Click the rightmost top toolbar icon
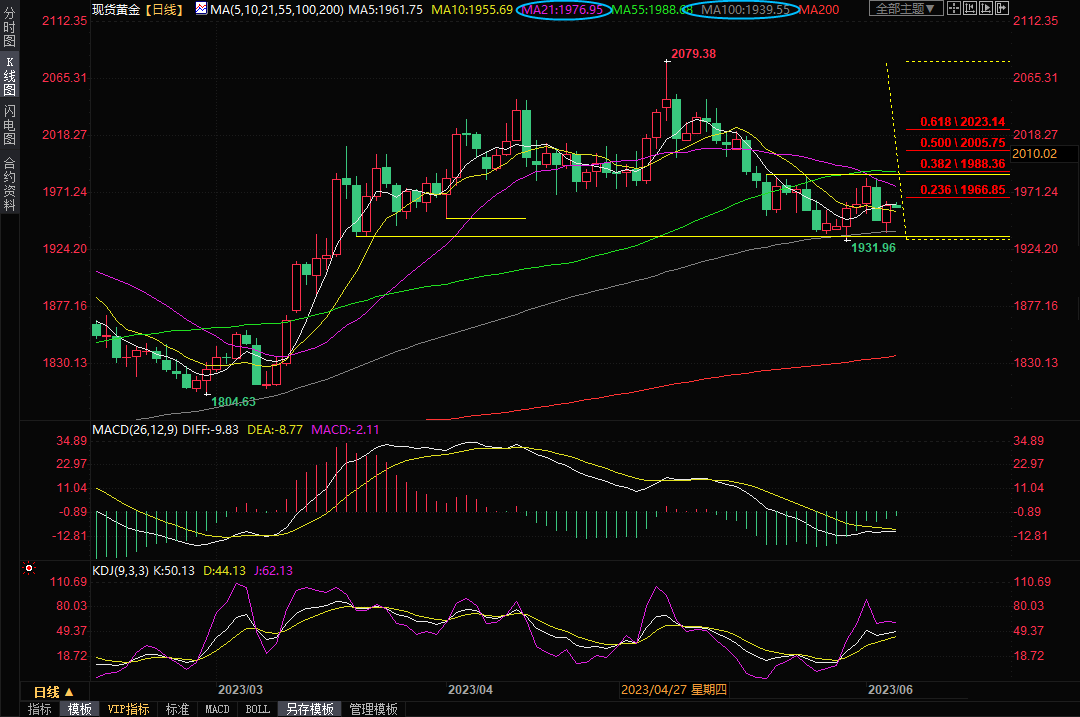The height and width of the screenshot is (717, 1080). pos(1002,9)
